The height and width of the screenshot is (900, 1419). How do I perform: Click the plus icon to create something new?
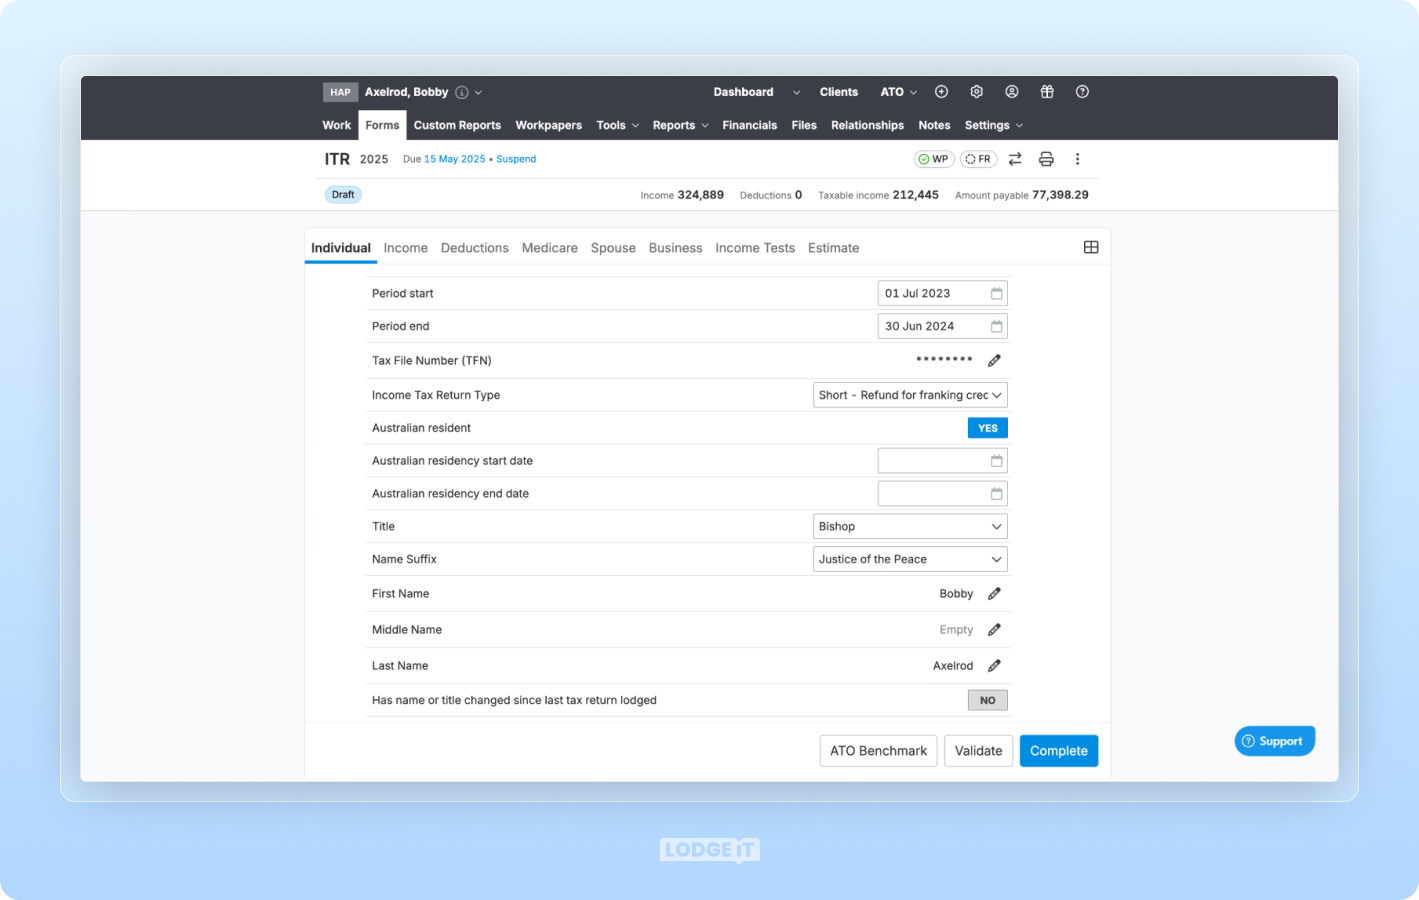point(941,91)
